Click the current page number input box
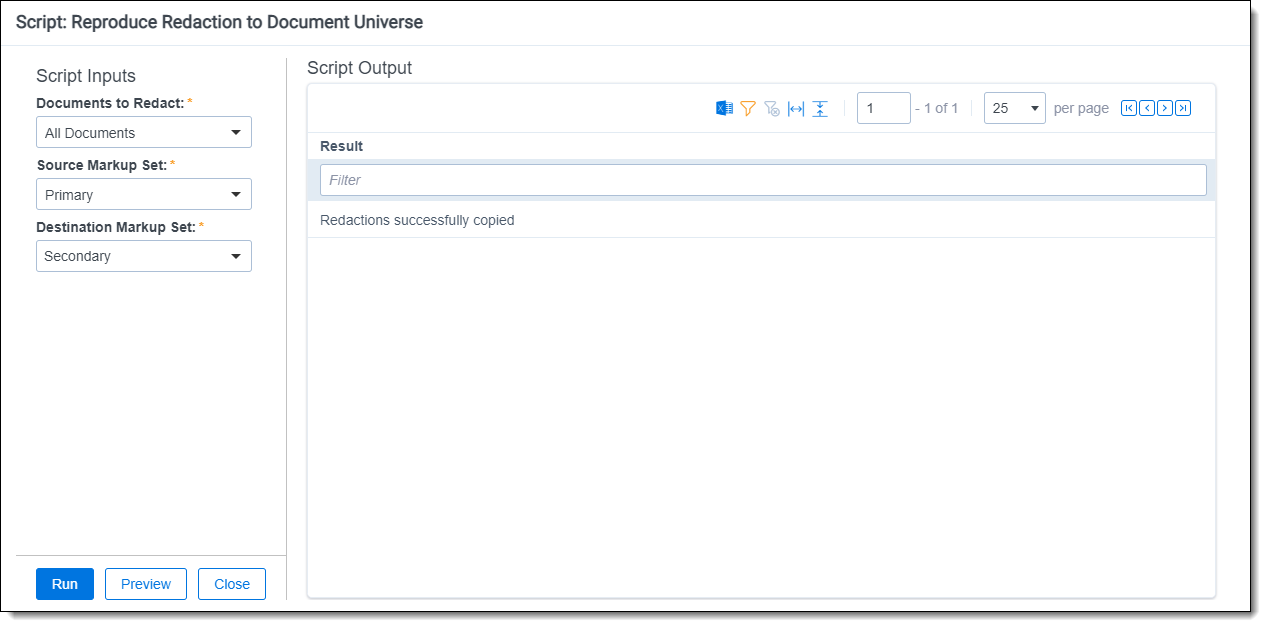 tap(883, 108)
